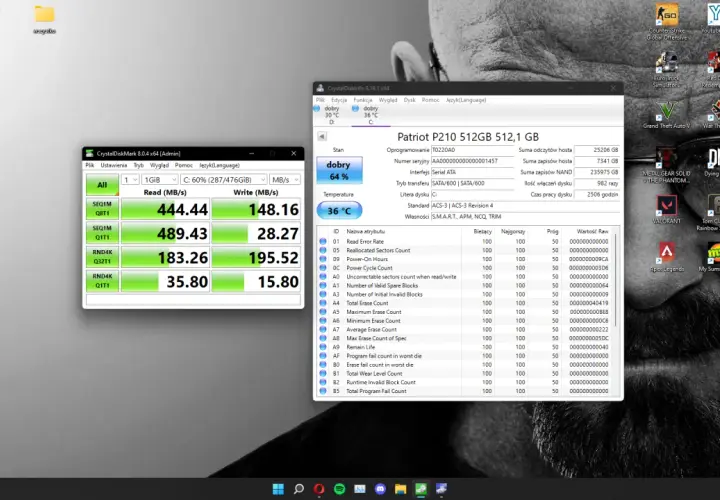Open Ustawienia menu in CrystalDiskMark

(x=113, y=165)
